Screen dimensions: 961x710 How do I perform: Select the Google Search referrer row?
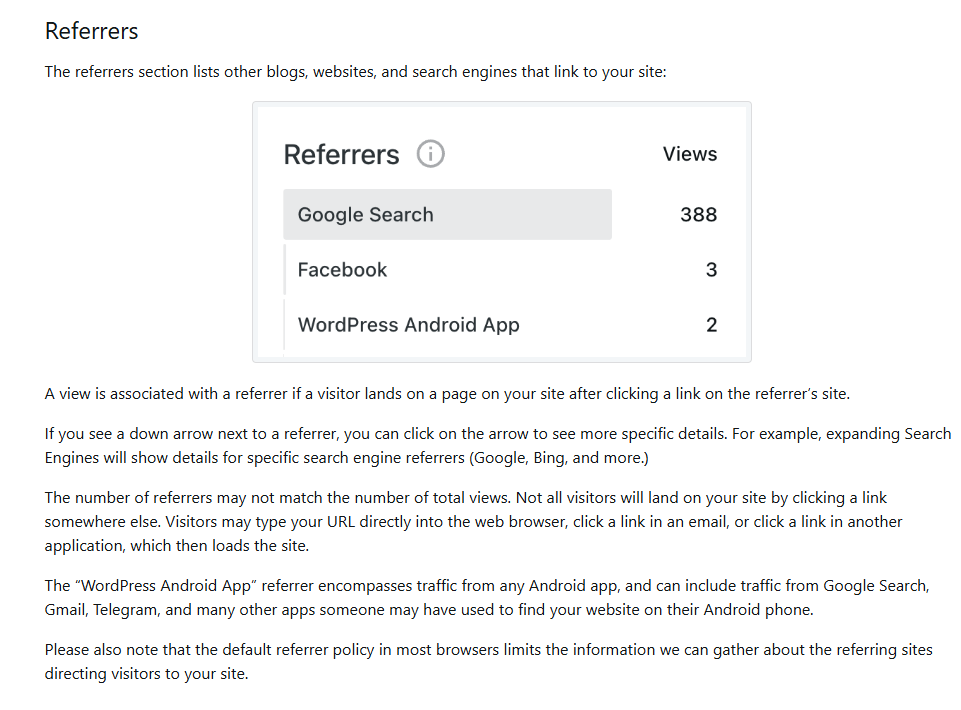click(x=447, y=215)
